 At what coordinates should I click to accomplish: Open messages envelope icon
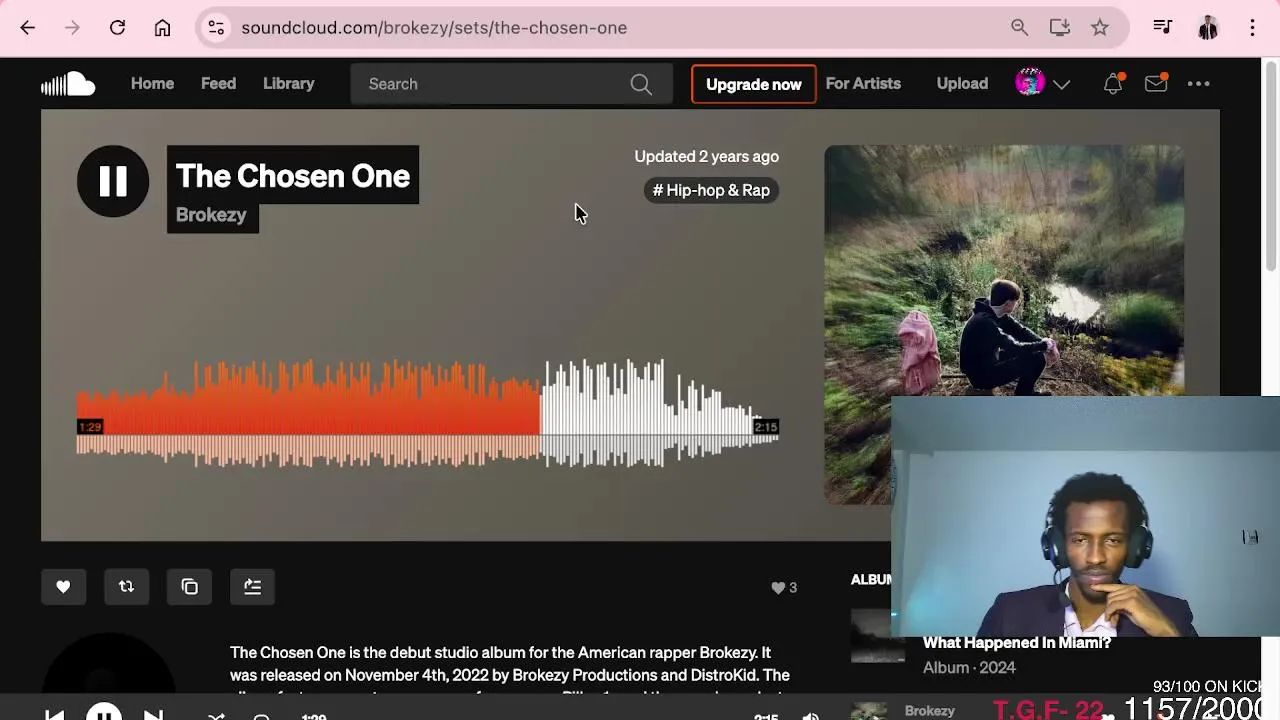(1156, 84)
